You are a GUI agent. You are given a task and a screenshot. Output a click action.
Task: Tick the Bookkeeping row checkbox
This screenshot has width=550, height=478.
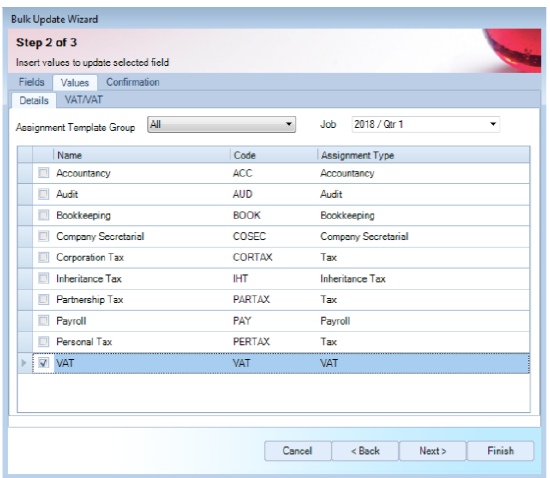(x=43, y=215)
